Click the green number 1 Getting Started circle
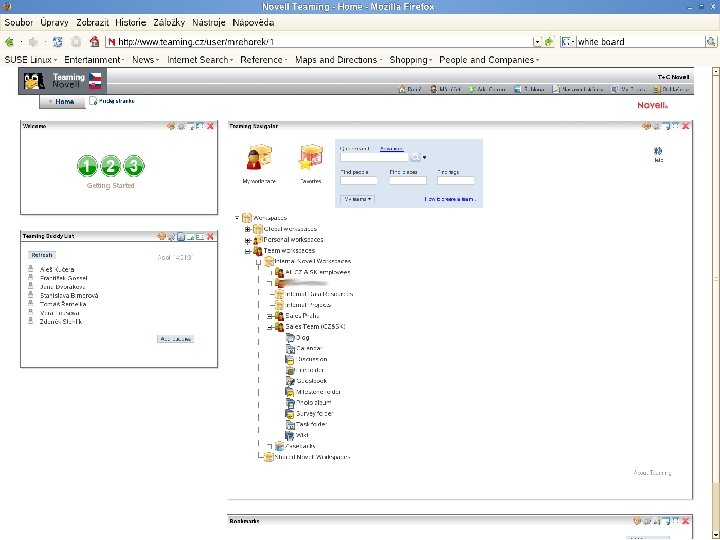Screen dimensions: 720x540 click(87, 166)
